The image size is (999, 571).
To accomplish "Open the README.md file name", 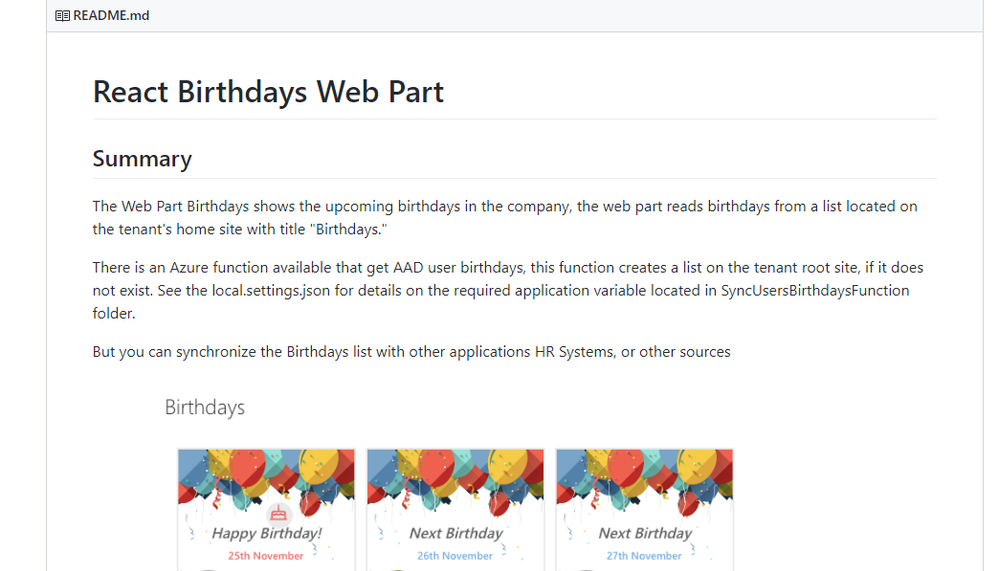I will pos(111,16).
